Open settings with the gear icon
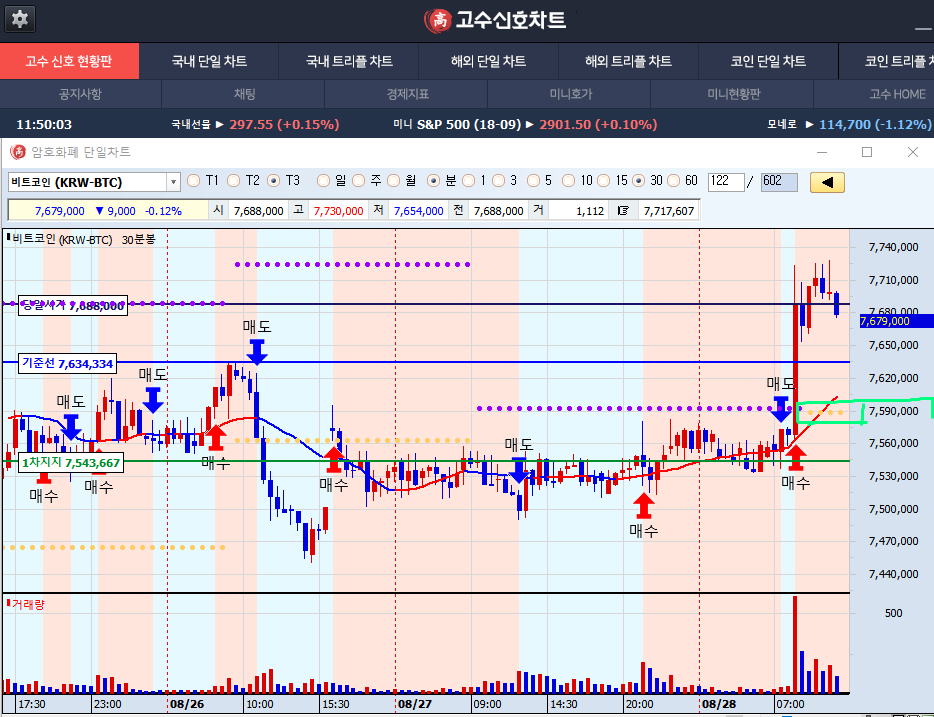934x717 pixels. [x=20, y=19]
